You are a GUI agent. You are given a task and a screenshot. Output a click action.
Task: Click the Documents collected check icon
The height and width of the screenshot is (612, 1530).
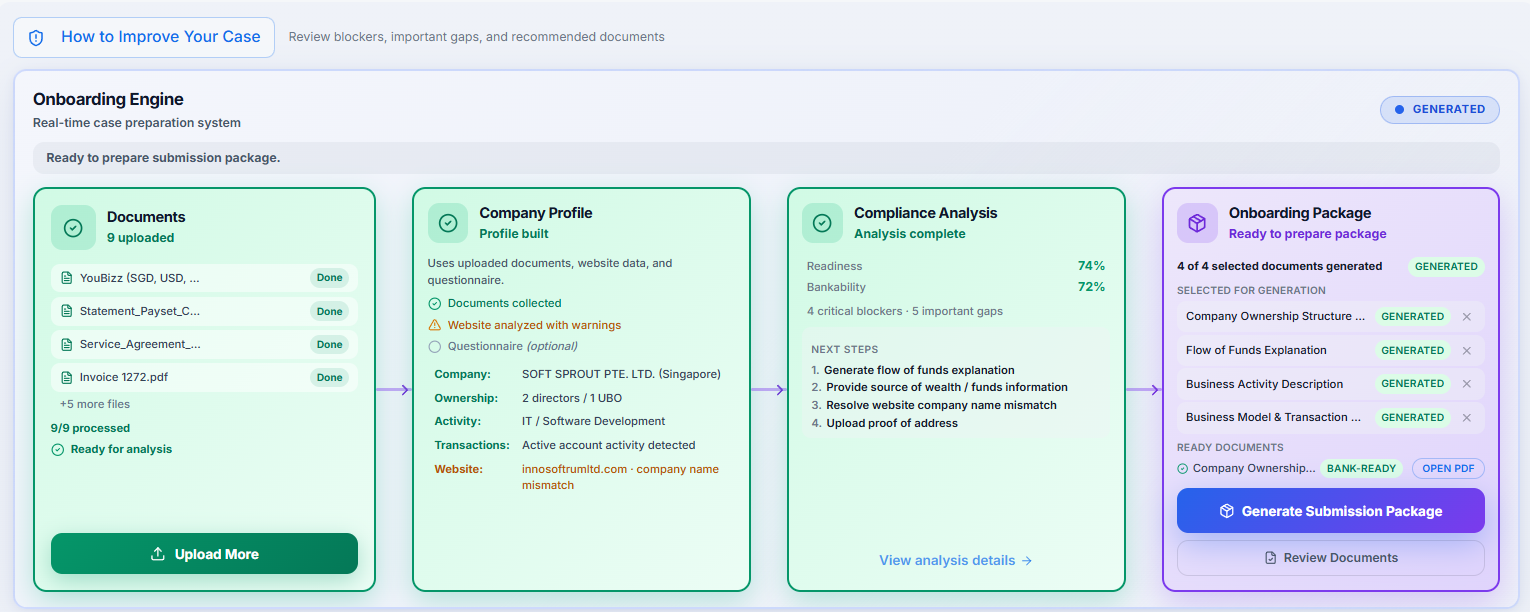click(434, 303)
